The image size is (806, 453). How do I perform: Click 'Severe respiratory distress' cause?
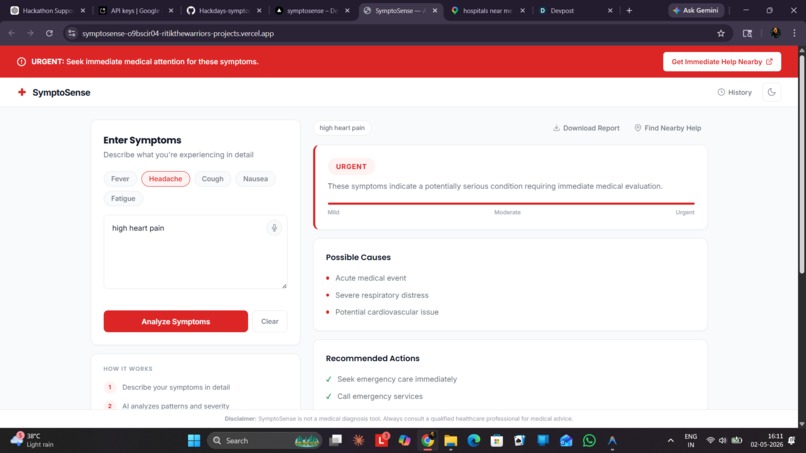pos(381,295)
